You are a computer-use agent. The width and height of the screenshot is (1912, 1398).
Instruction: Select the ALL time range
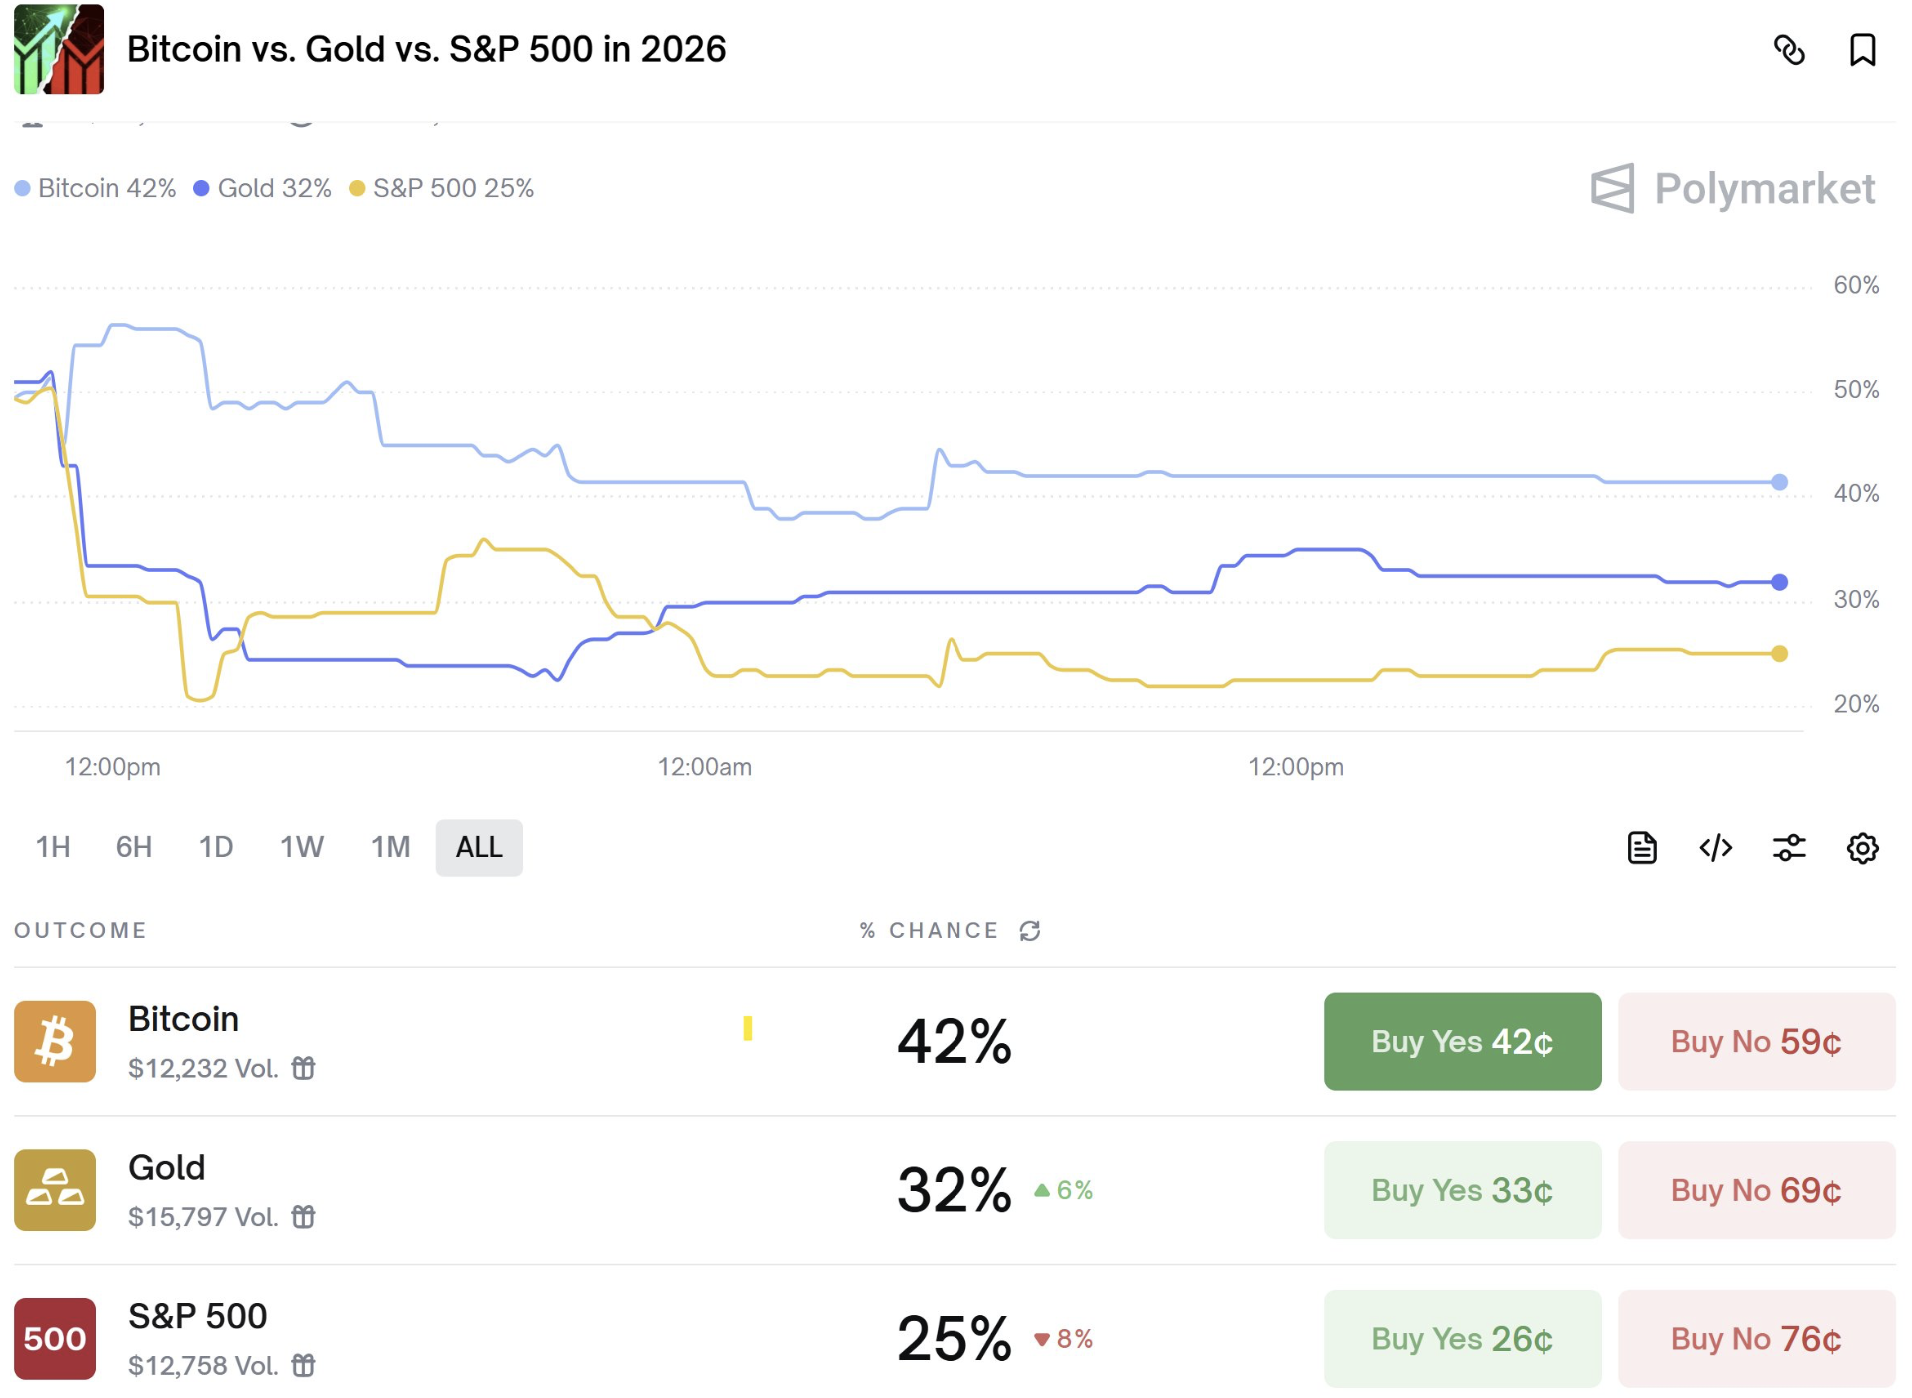click(x=478, y=848)
